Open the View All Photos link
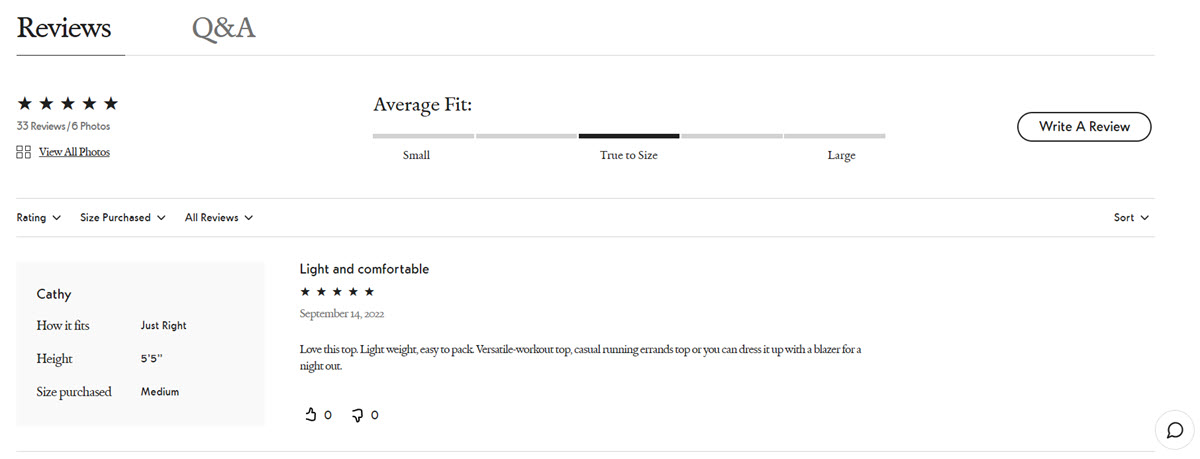The image size is (1200, 459). point(74,152)
